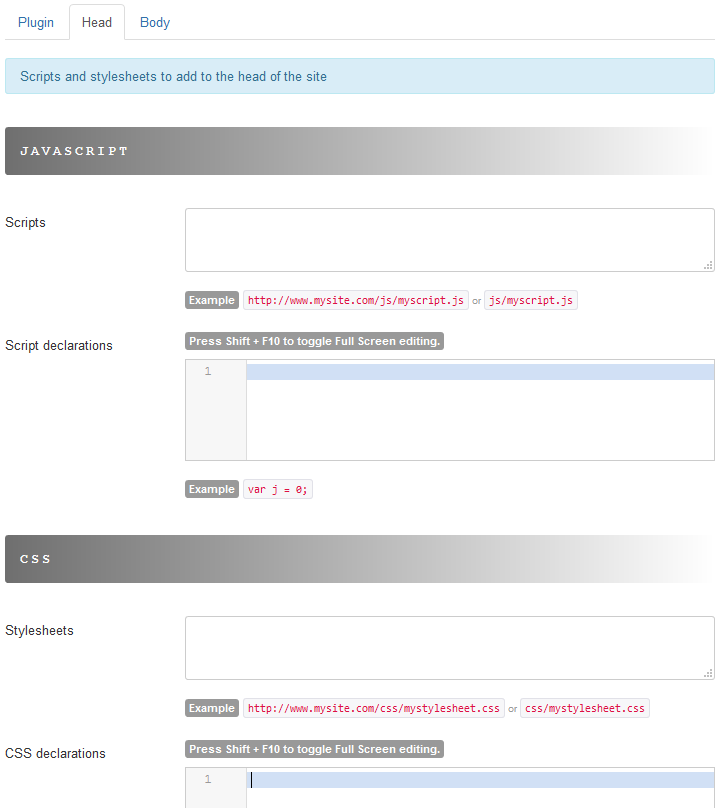Screen dimensions: 721x808
Task: Click the CSS section header
Action: (x=360, y=559)
